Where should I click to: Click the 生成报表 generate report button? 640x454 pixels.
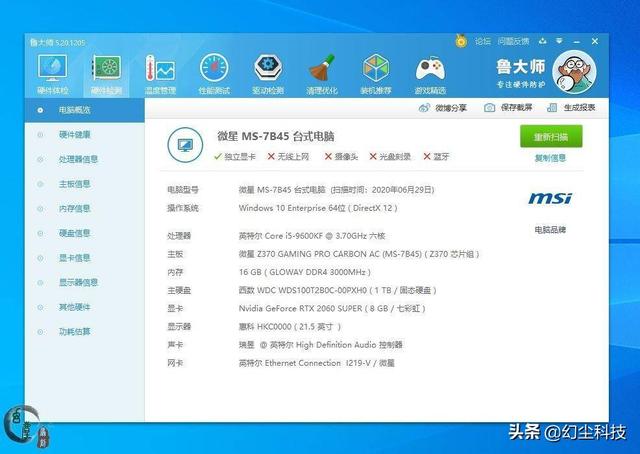[571, 108]
